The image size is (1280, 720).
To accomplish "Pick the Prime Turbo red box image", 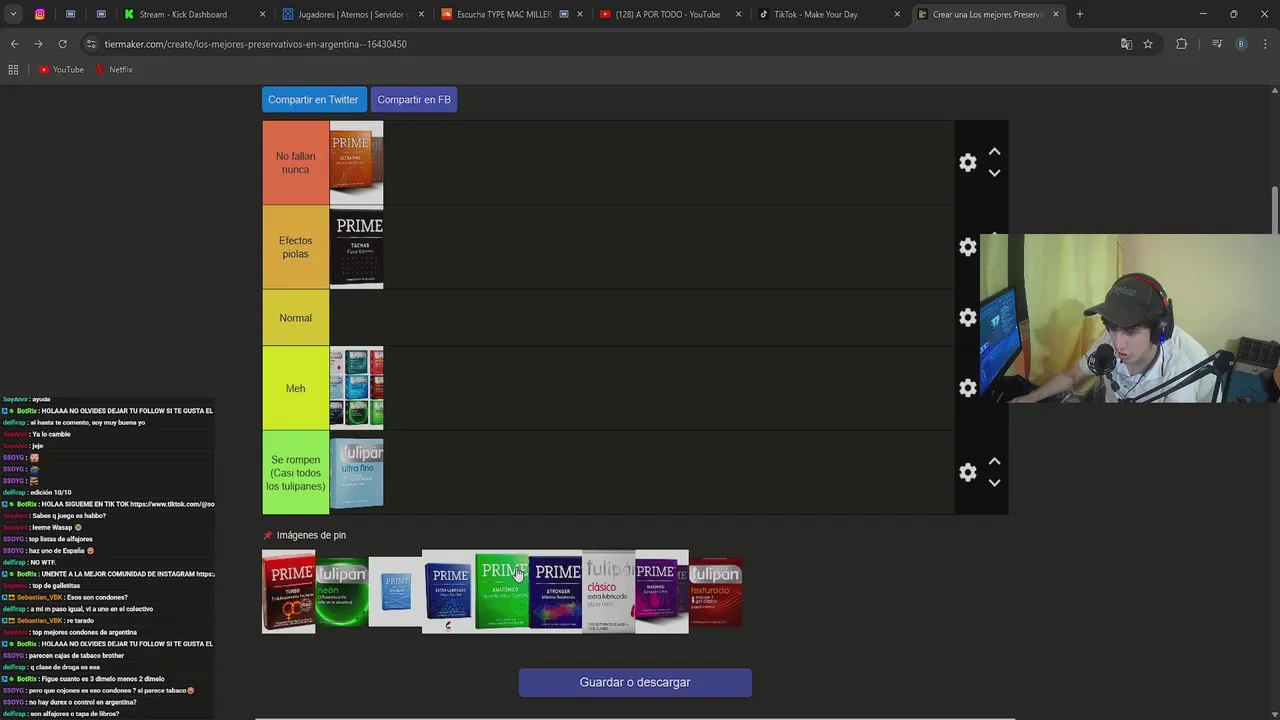I will point(288,591).
